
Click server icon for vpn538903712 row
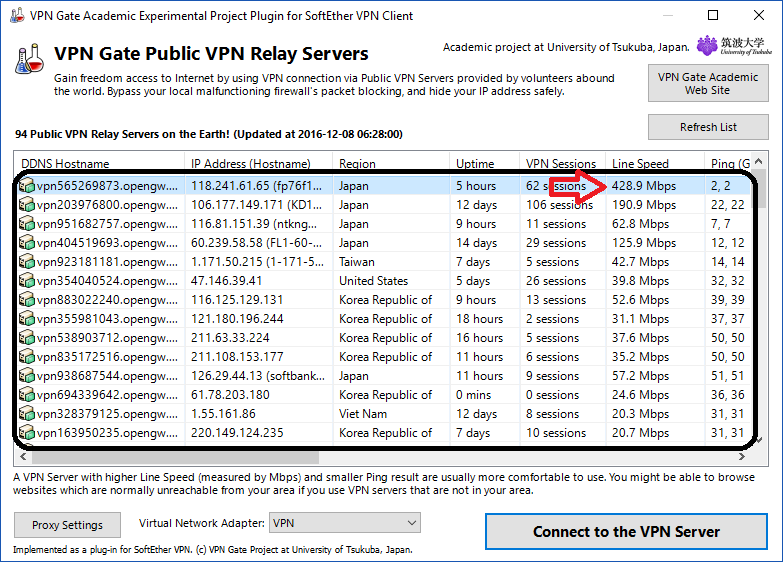[27, 338]
